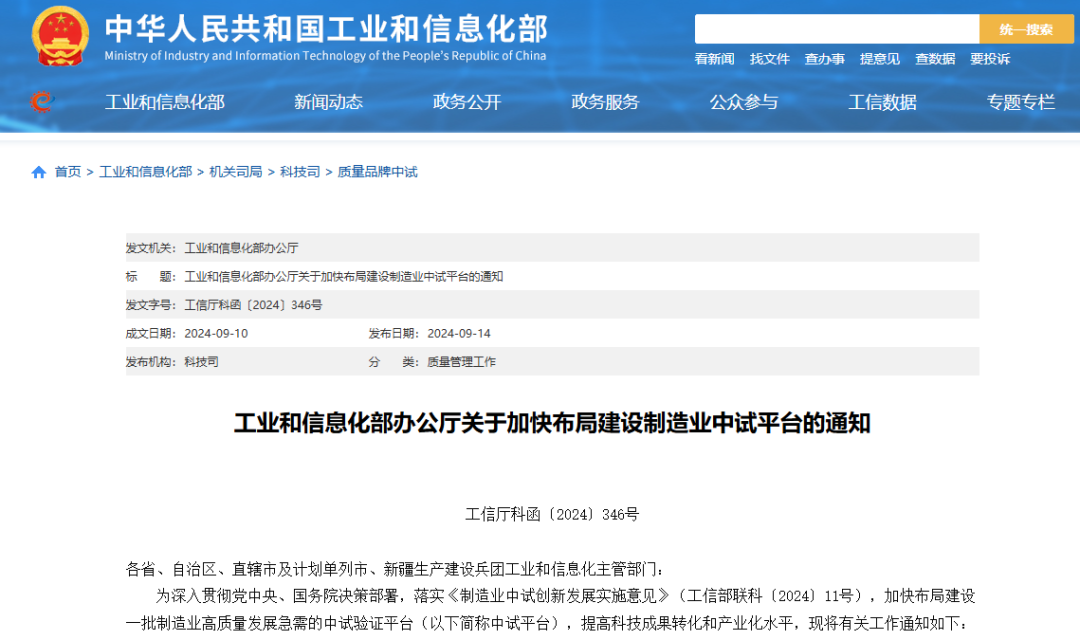Open the 找文件 quick link
This screenshot has height=640, width=1080.
(x=769, y=59)
